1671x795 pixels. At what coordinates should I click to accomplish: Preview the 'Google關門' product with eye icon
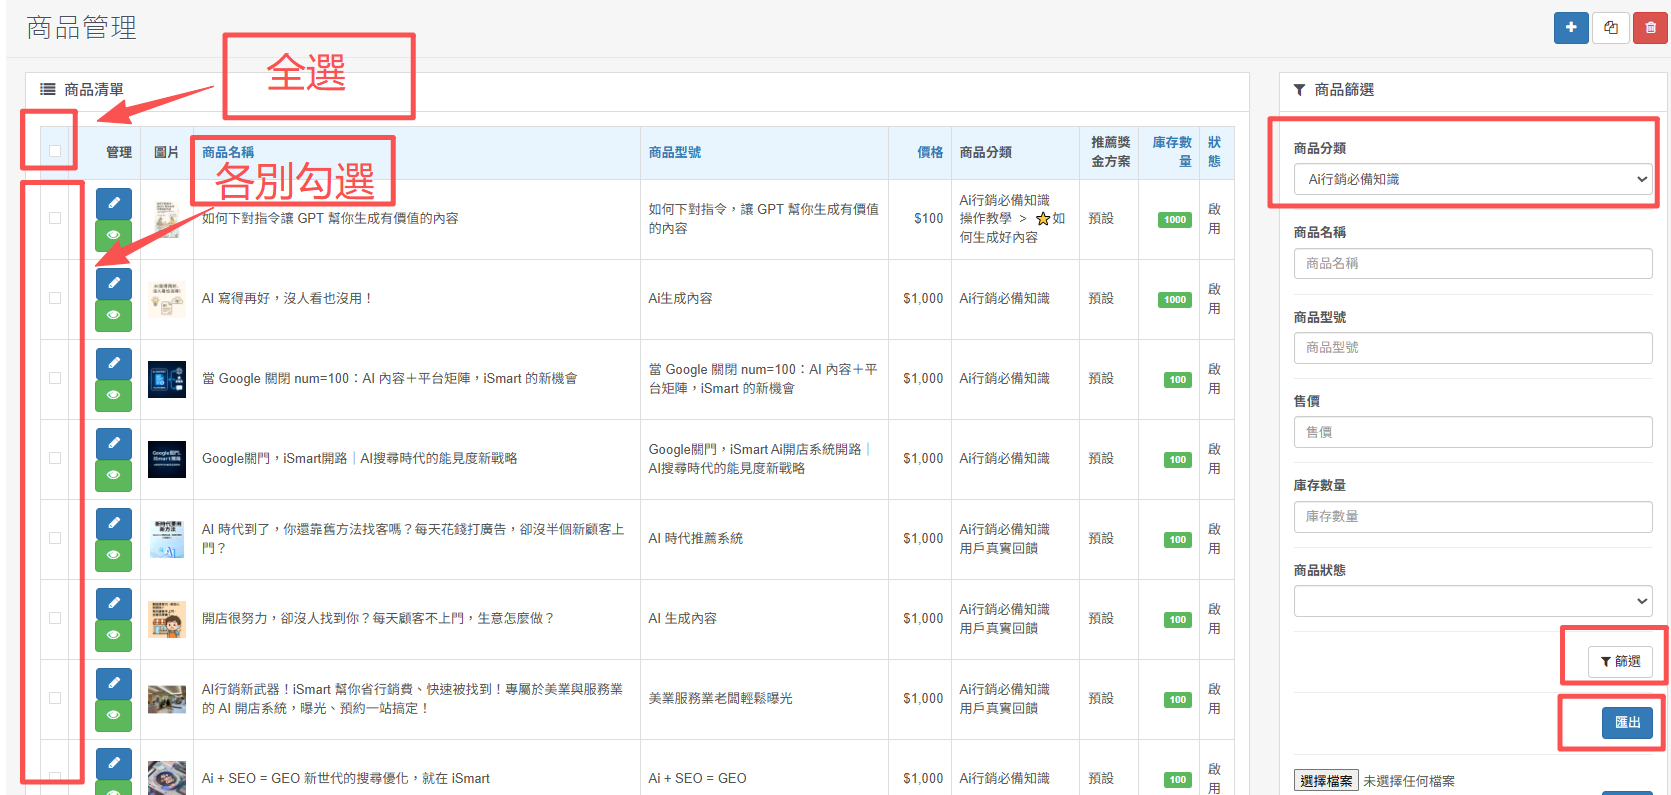click(114, 475)
